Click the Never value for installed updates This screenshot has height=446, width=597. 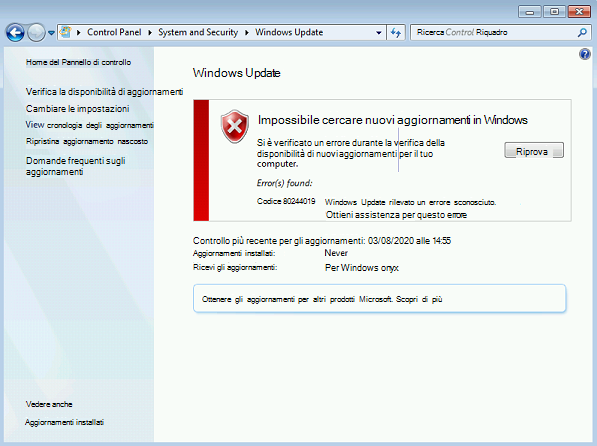[x=336, y=253]
